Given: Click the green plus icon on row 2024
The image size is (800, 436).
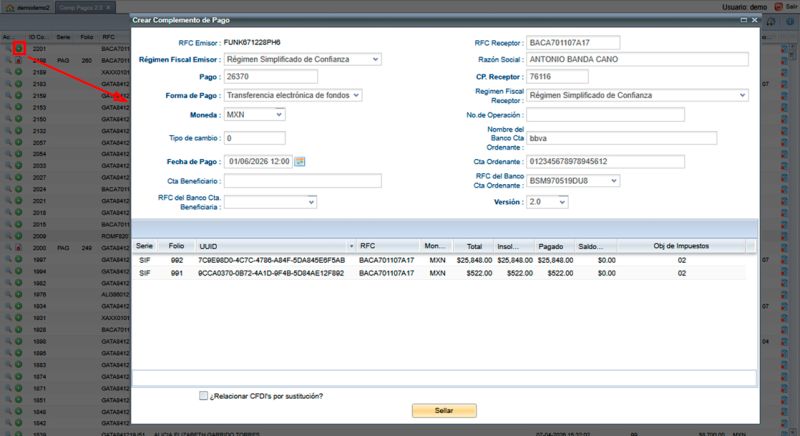Looking at the screenshot, I should click(x=18, y=189).
